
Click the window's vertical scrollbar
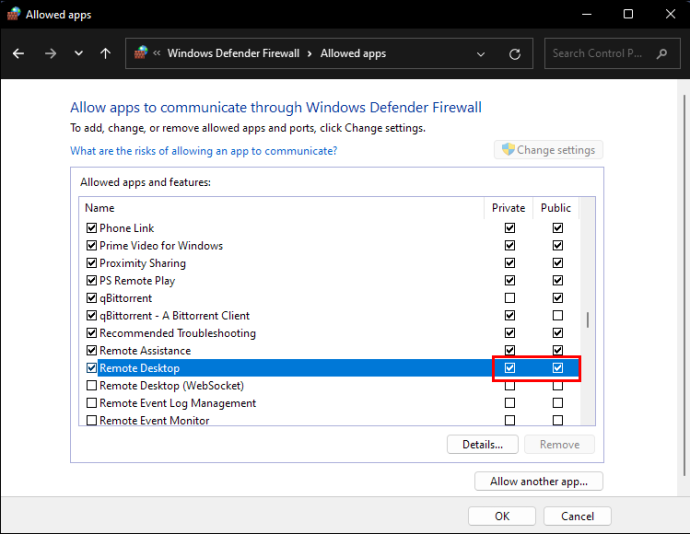(684, 285)
